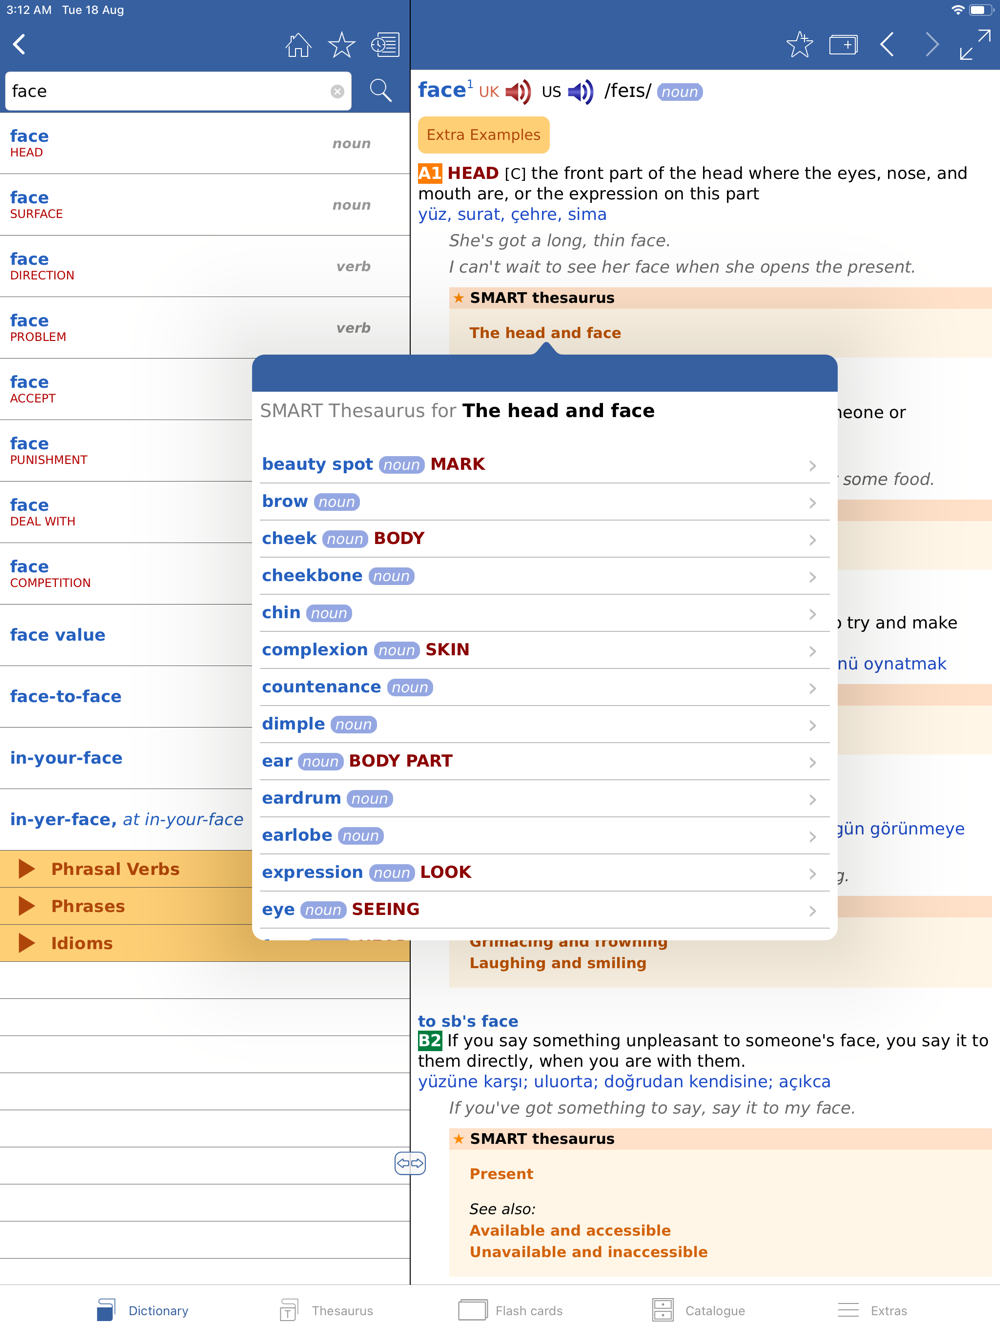
Task: Click Laughing and smiling link
Action: pyautogui.click(x=558, y=963)
